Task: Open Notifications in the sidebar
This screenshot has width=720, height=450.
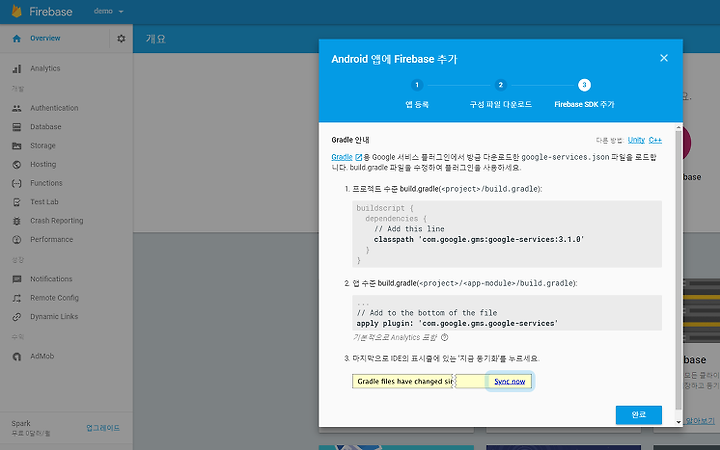Action: tap(51, 279)
